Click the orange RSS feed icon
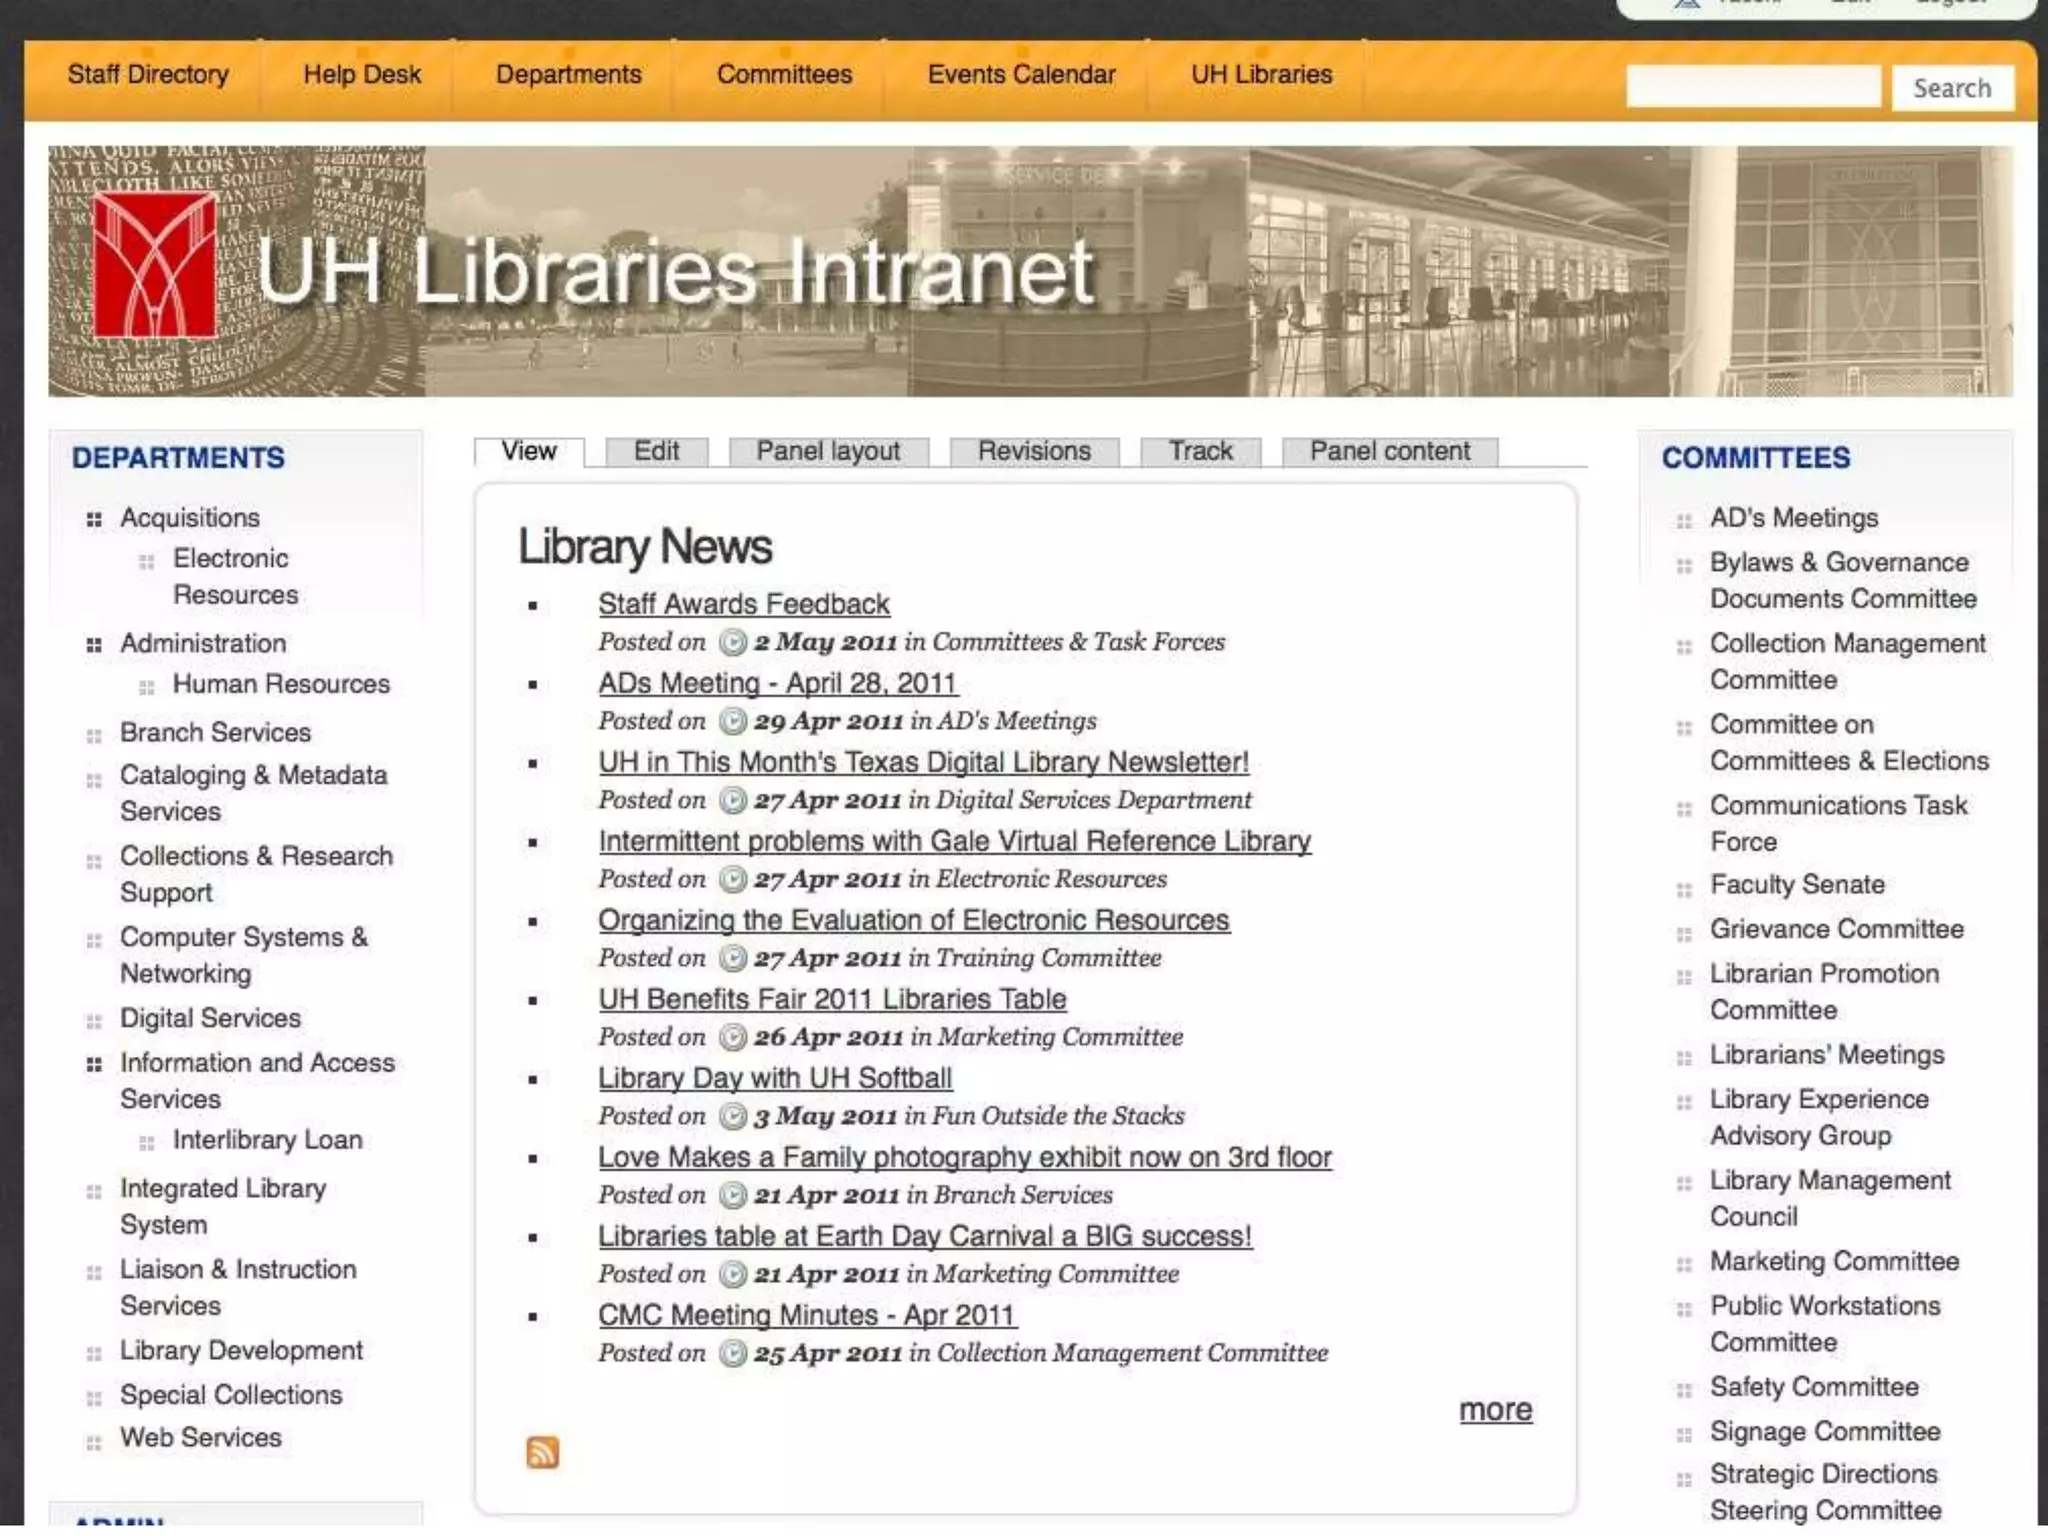Screen dimensions: 2048x1536 pos(542,1451)
